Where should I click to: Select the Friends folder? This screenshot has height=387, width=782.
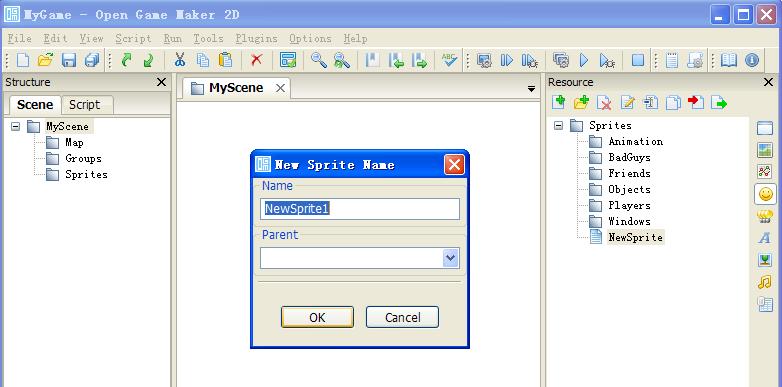point(629,174)
